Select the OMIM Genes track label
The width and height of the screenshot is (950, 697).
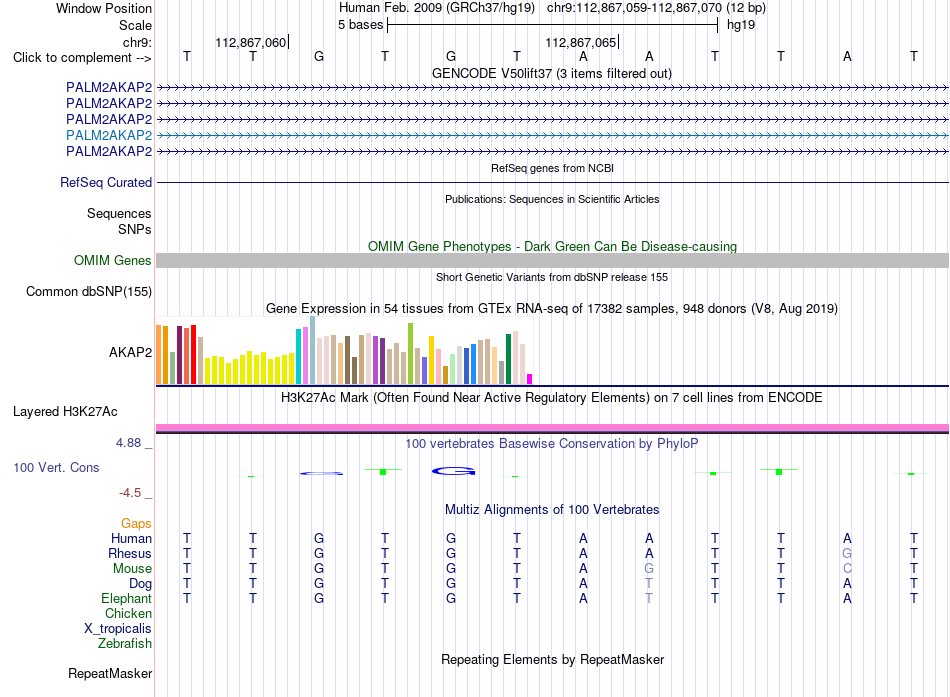pyautogui.click(x=113, y=261)
